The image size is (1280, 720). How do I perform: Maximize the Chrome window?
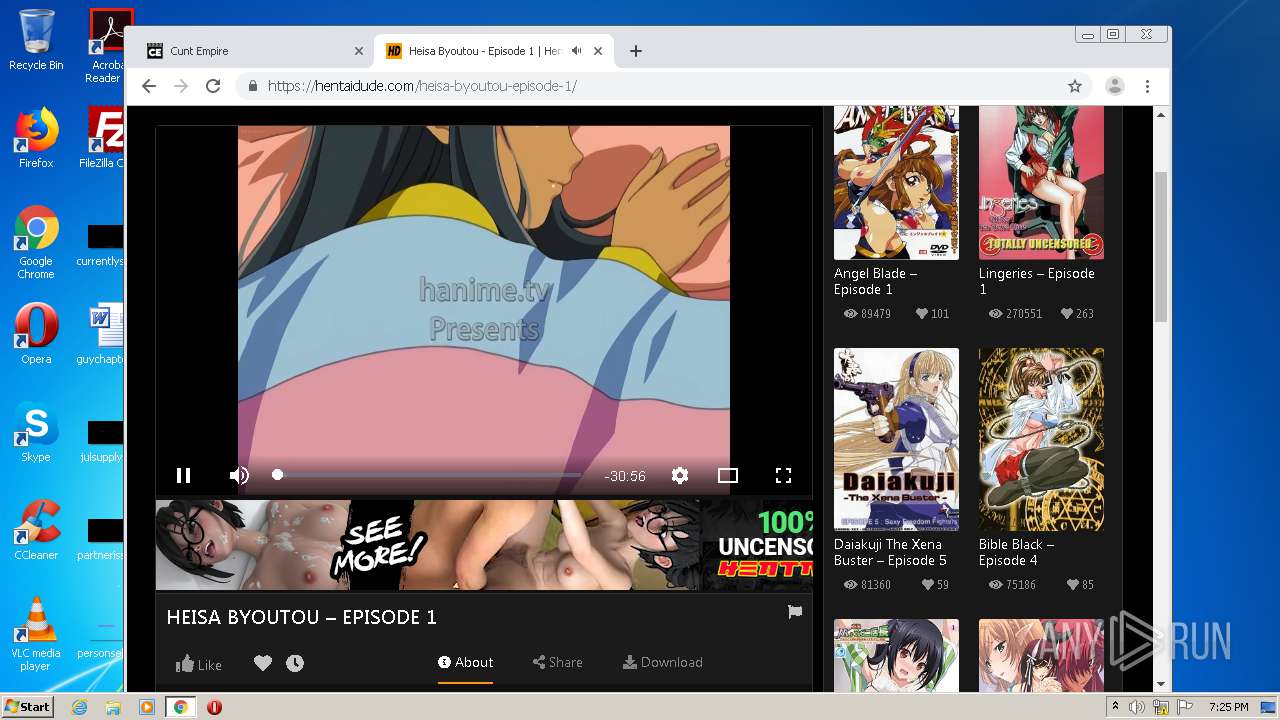1113,34
